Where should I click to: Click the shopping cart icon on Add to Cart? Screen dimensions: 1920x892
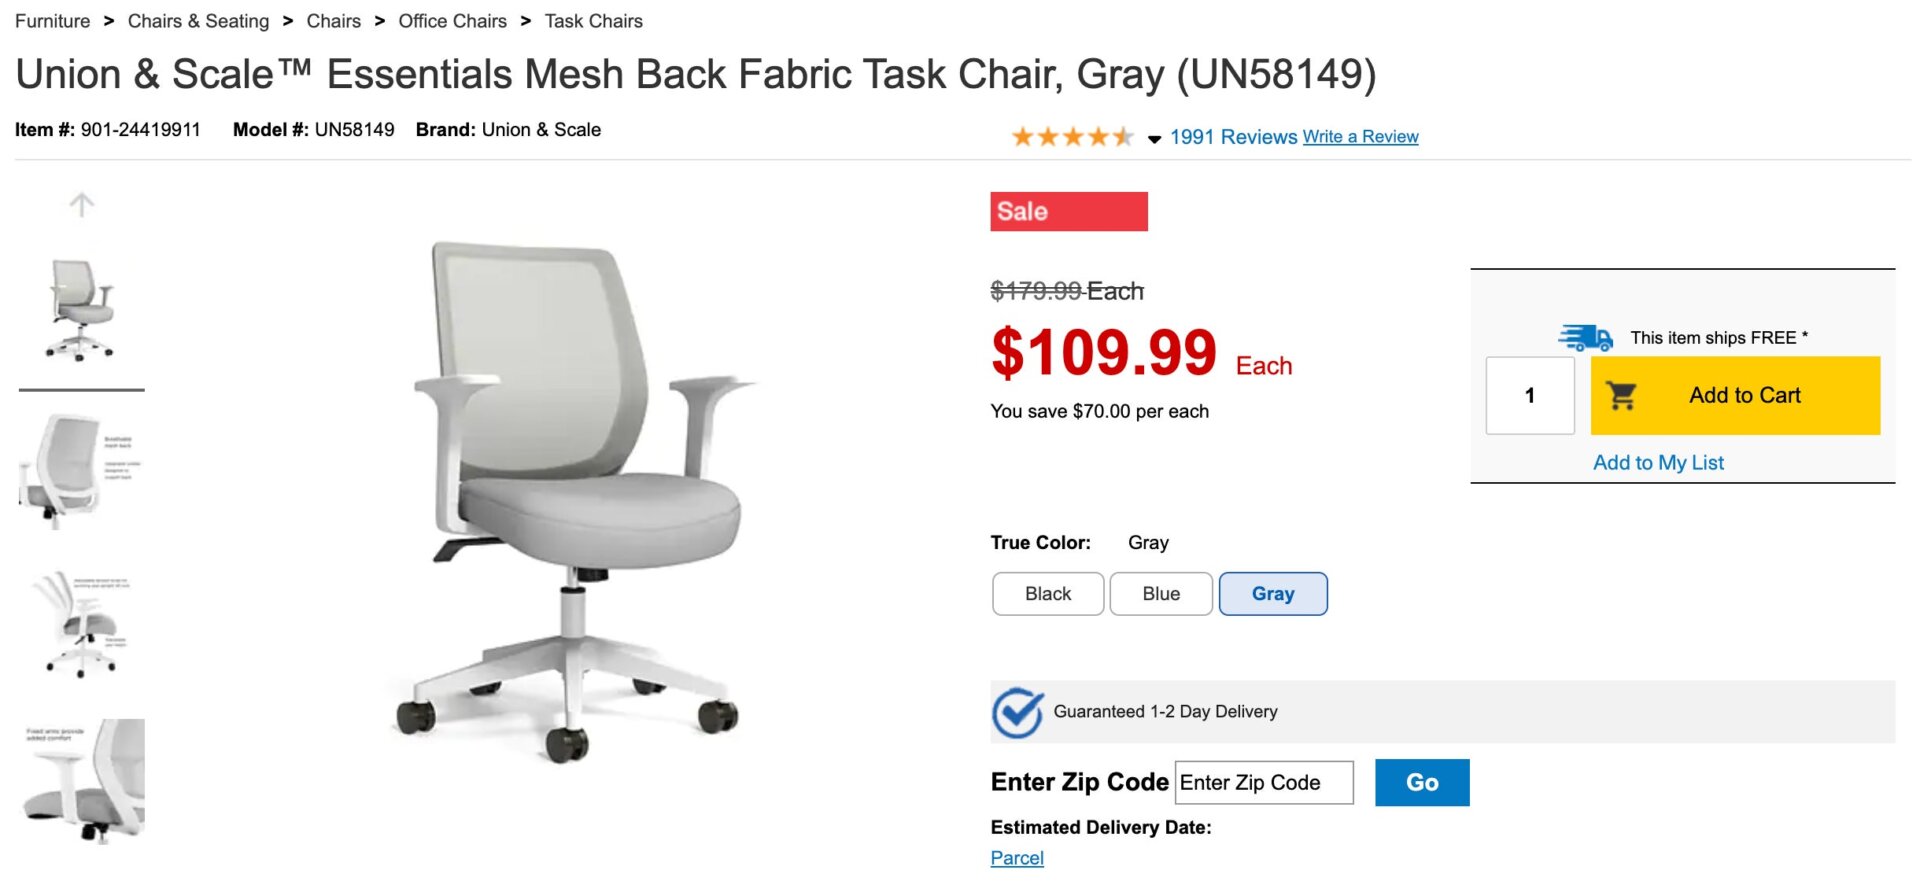point(1621,395)
